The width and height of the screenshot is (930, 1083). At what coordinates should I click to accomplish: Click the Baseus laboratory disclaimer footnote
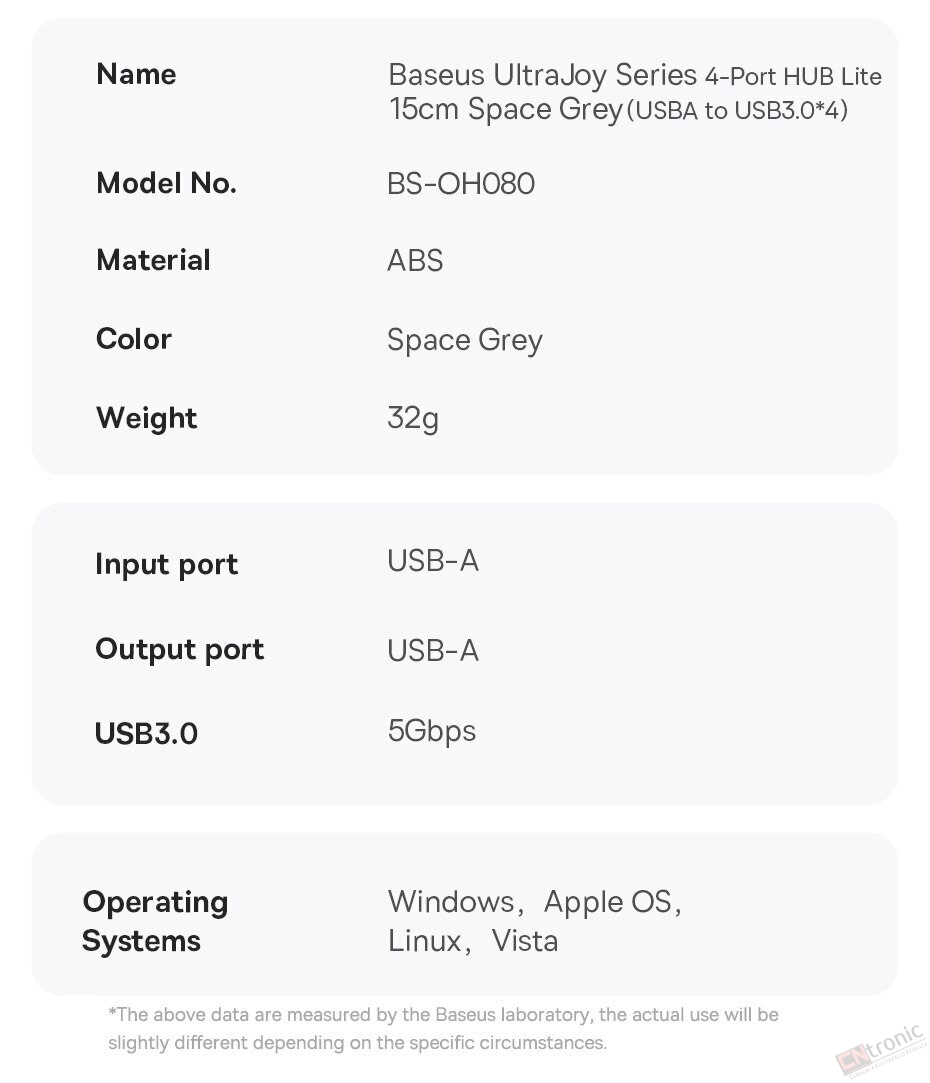click(x=443, y=1028)
